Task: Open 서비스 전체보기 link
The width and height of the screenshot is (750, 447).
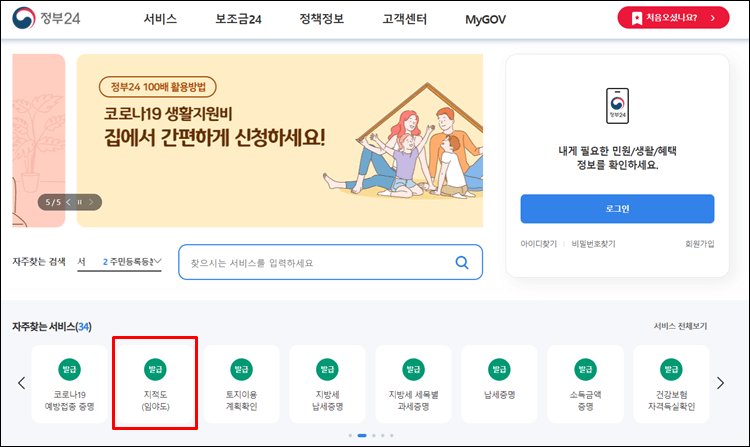Action: [x=680, y=326]
